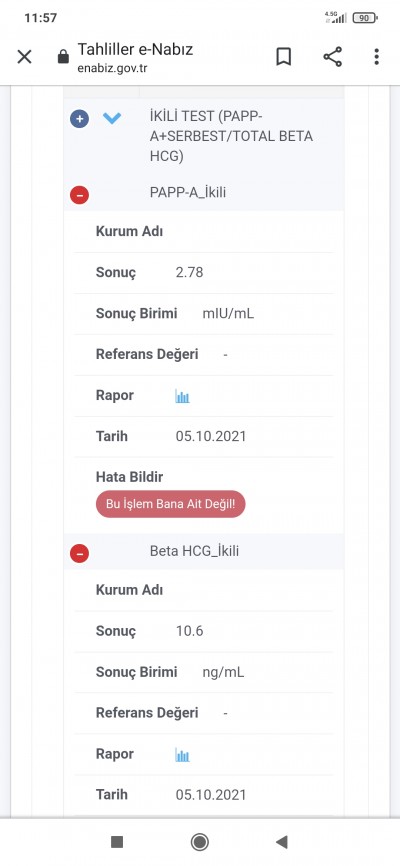Select the PAPP-A_İkili row header
The image size is (400, 866).
coord(204,193)
